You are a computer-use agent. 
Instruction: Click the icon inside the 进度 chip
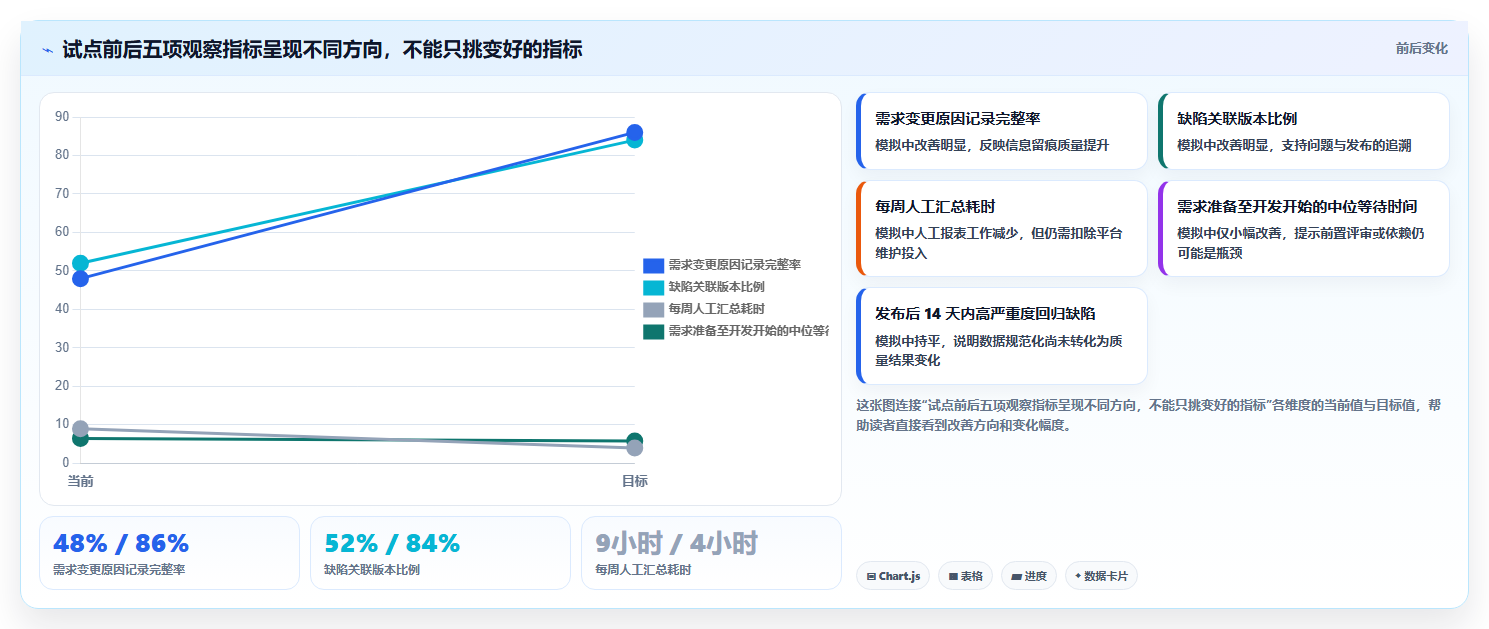[x=1016, y=577]
